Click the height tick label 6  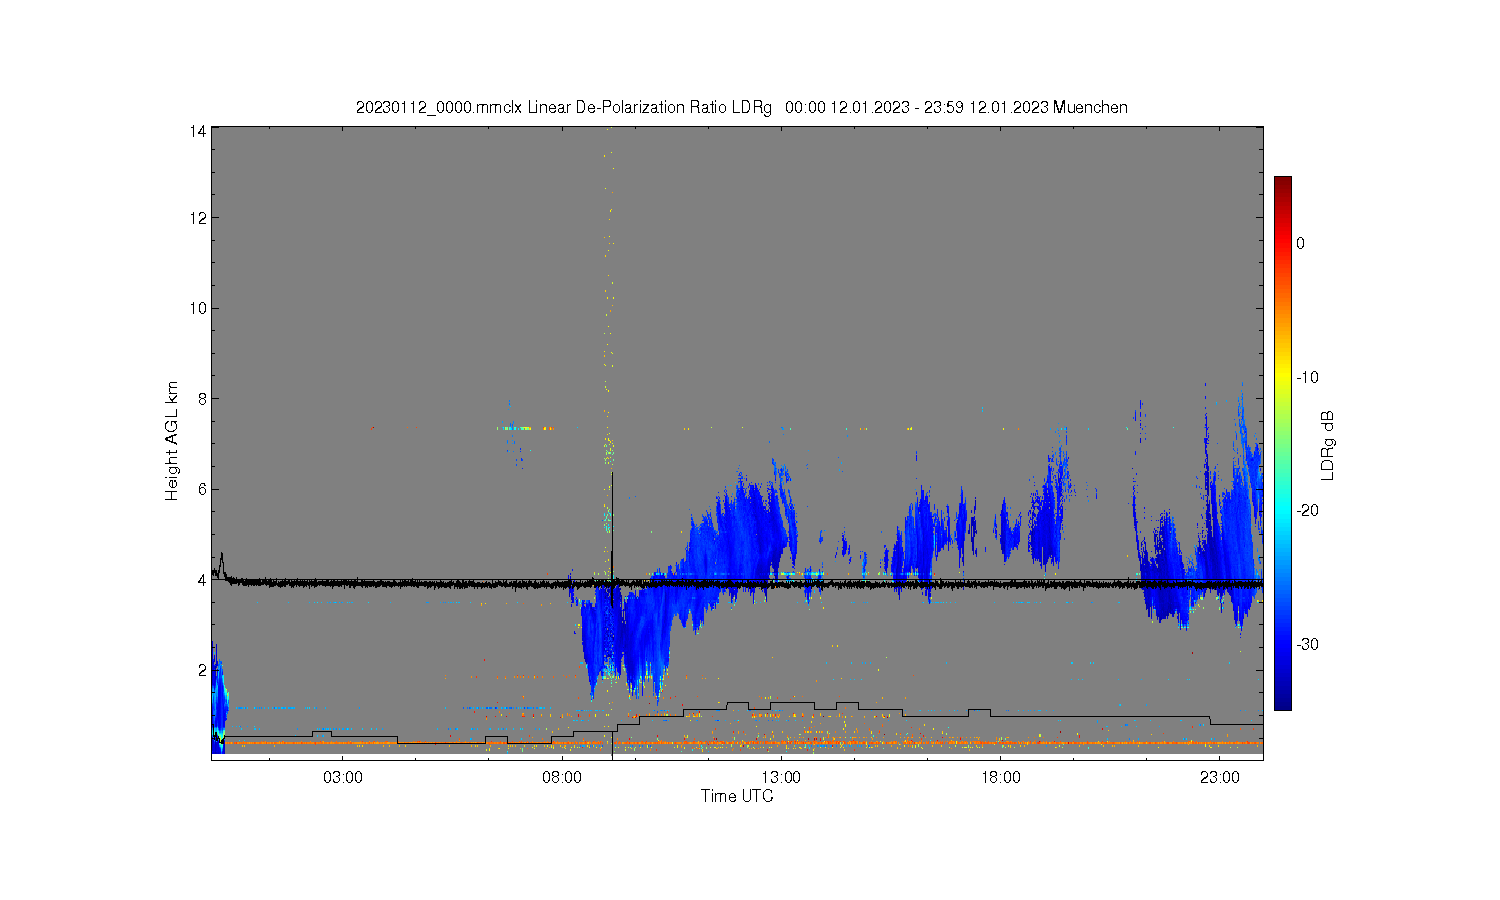tap(202, 489)
